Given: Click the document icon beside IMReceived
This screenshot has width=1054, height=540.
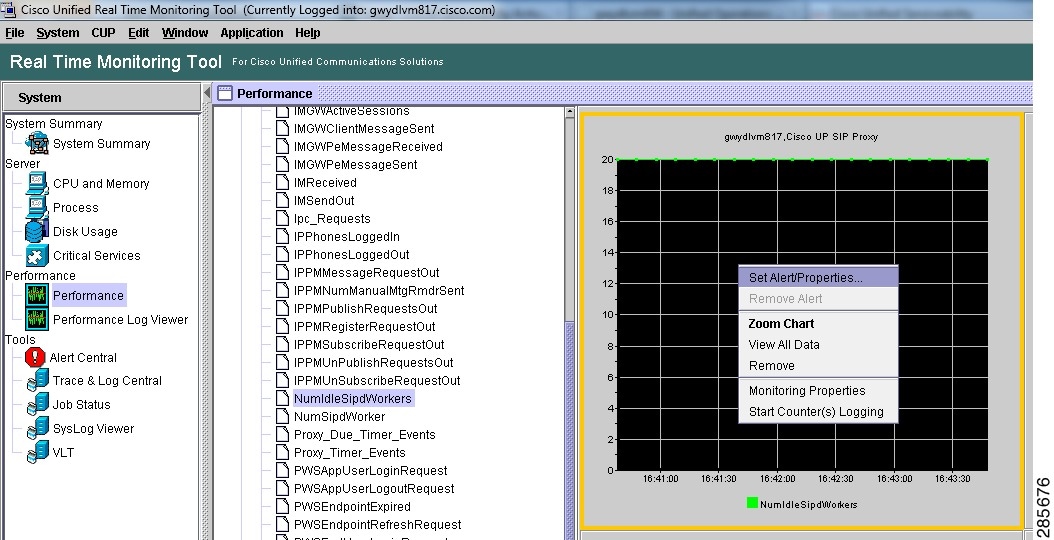Looking at the screenshot, I should click(283, 182).
